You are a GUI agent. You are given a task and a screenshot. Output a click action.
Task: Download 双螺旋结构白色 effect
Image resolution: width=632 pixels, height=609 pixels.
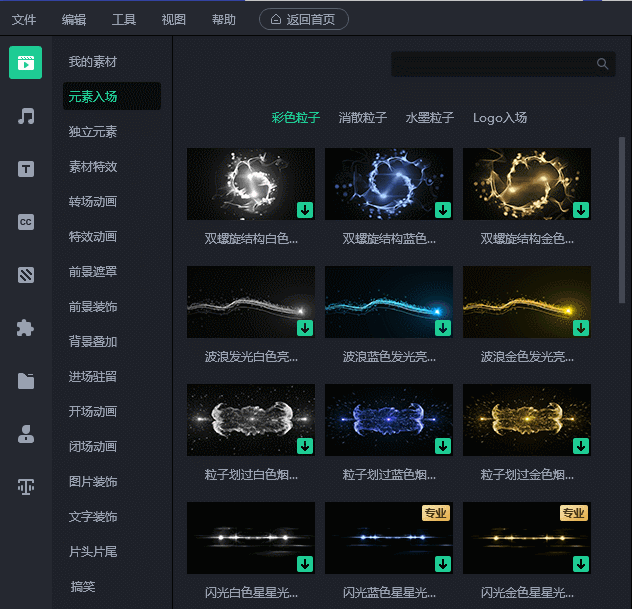tap(305, 210)
